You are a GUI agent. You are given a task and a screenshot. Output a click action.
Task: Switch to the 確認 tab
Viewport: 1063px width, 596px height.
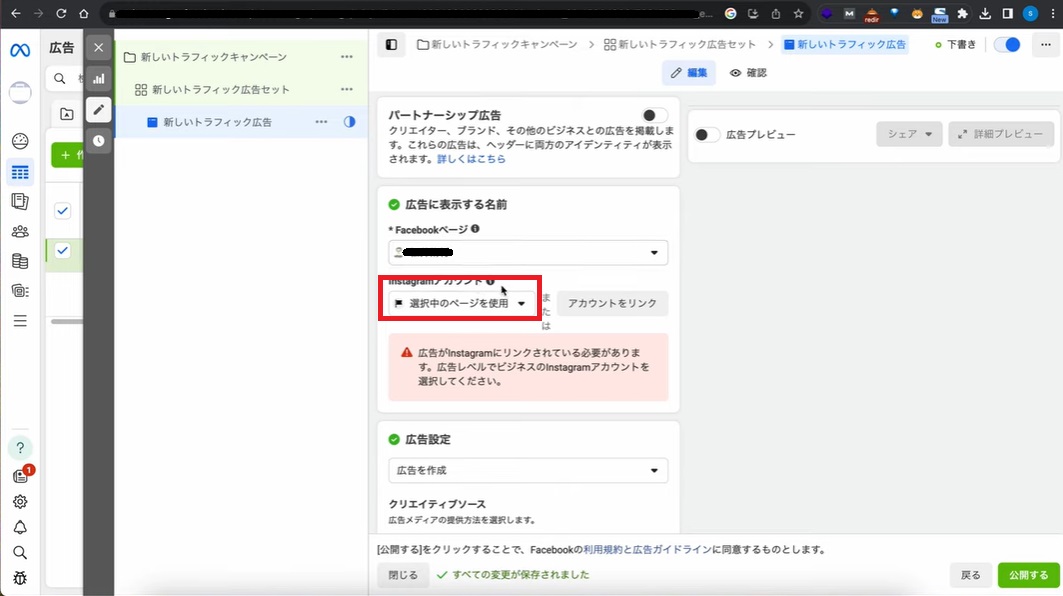(x=748, y=73)
